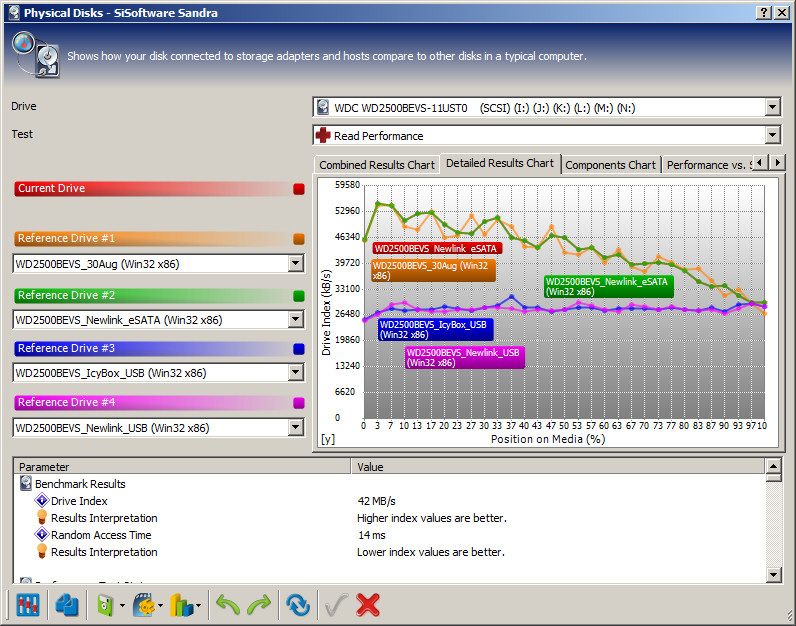This screenshot has width=796, height=626.
Task: Click the film-and-gear engine toolbar icon
Action: click(x=144, y=605)
